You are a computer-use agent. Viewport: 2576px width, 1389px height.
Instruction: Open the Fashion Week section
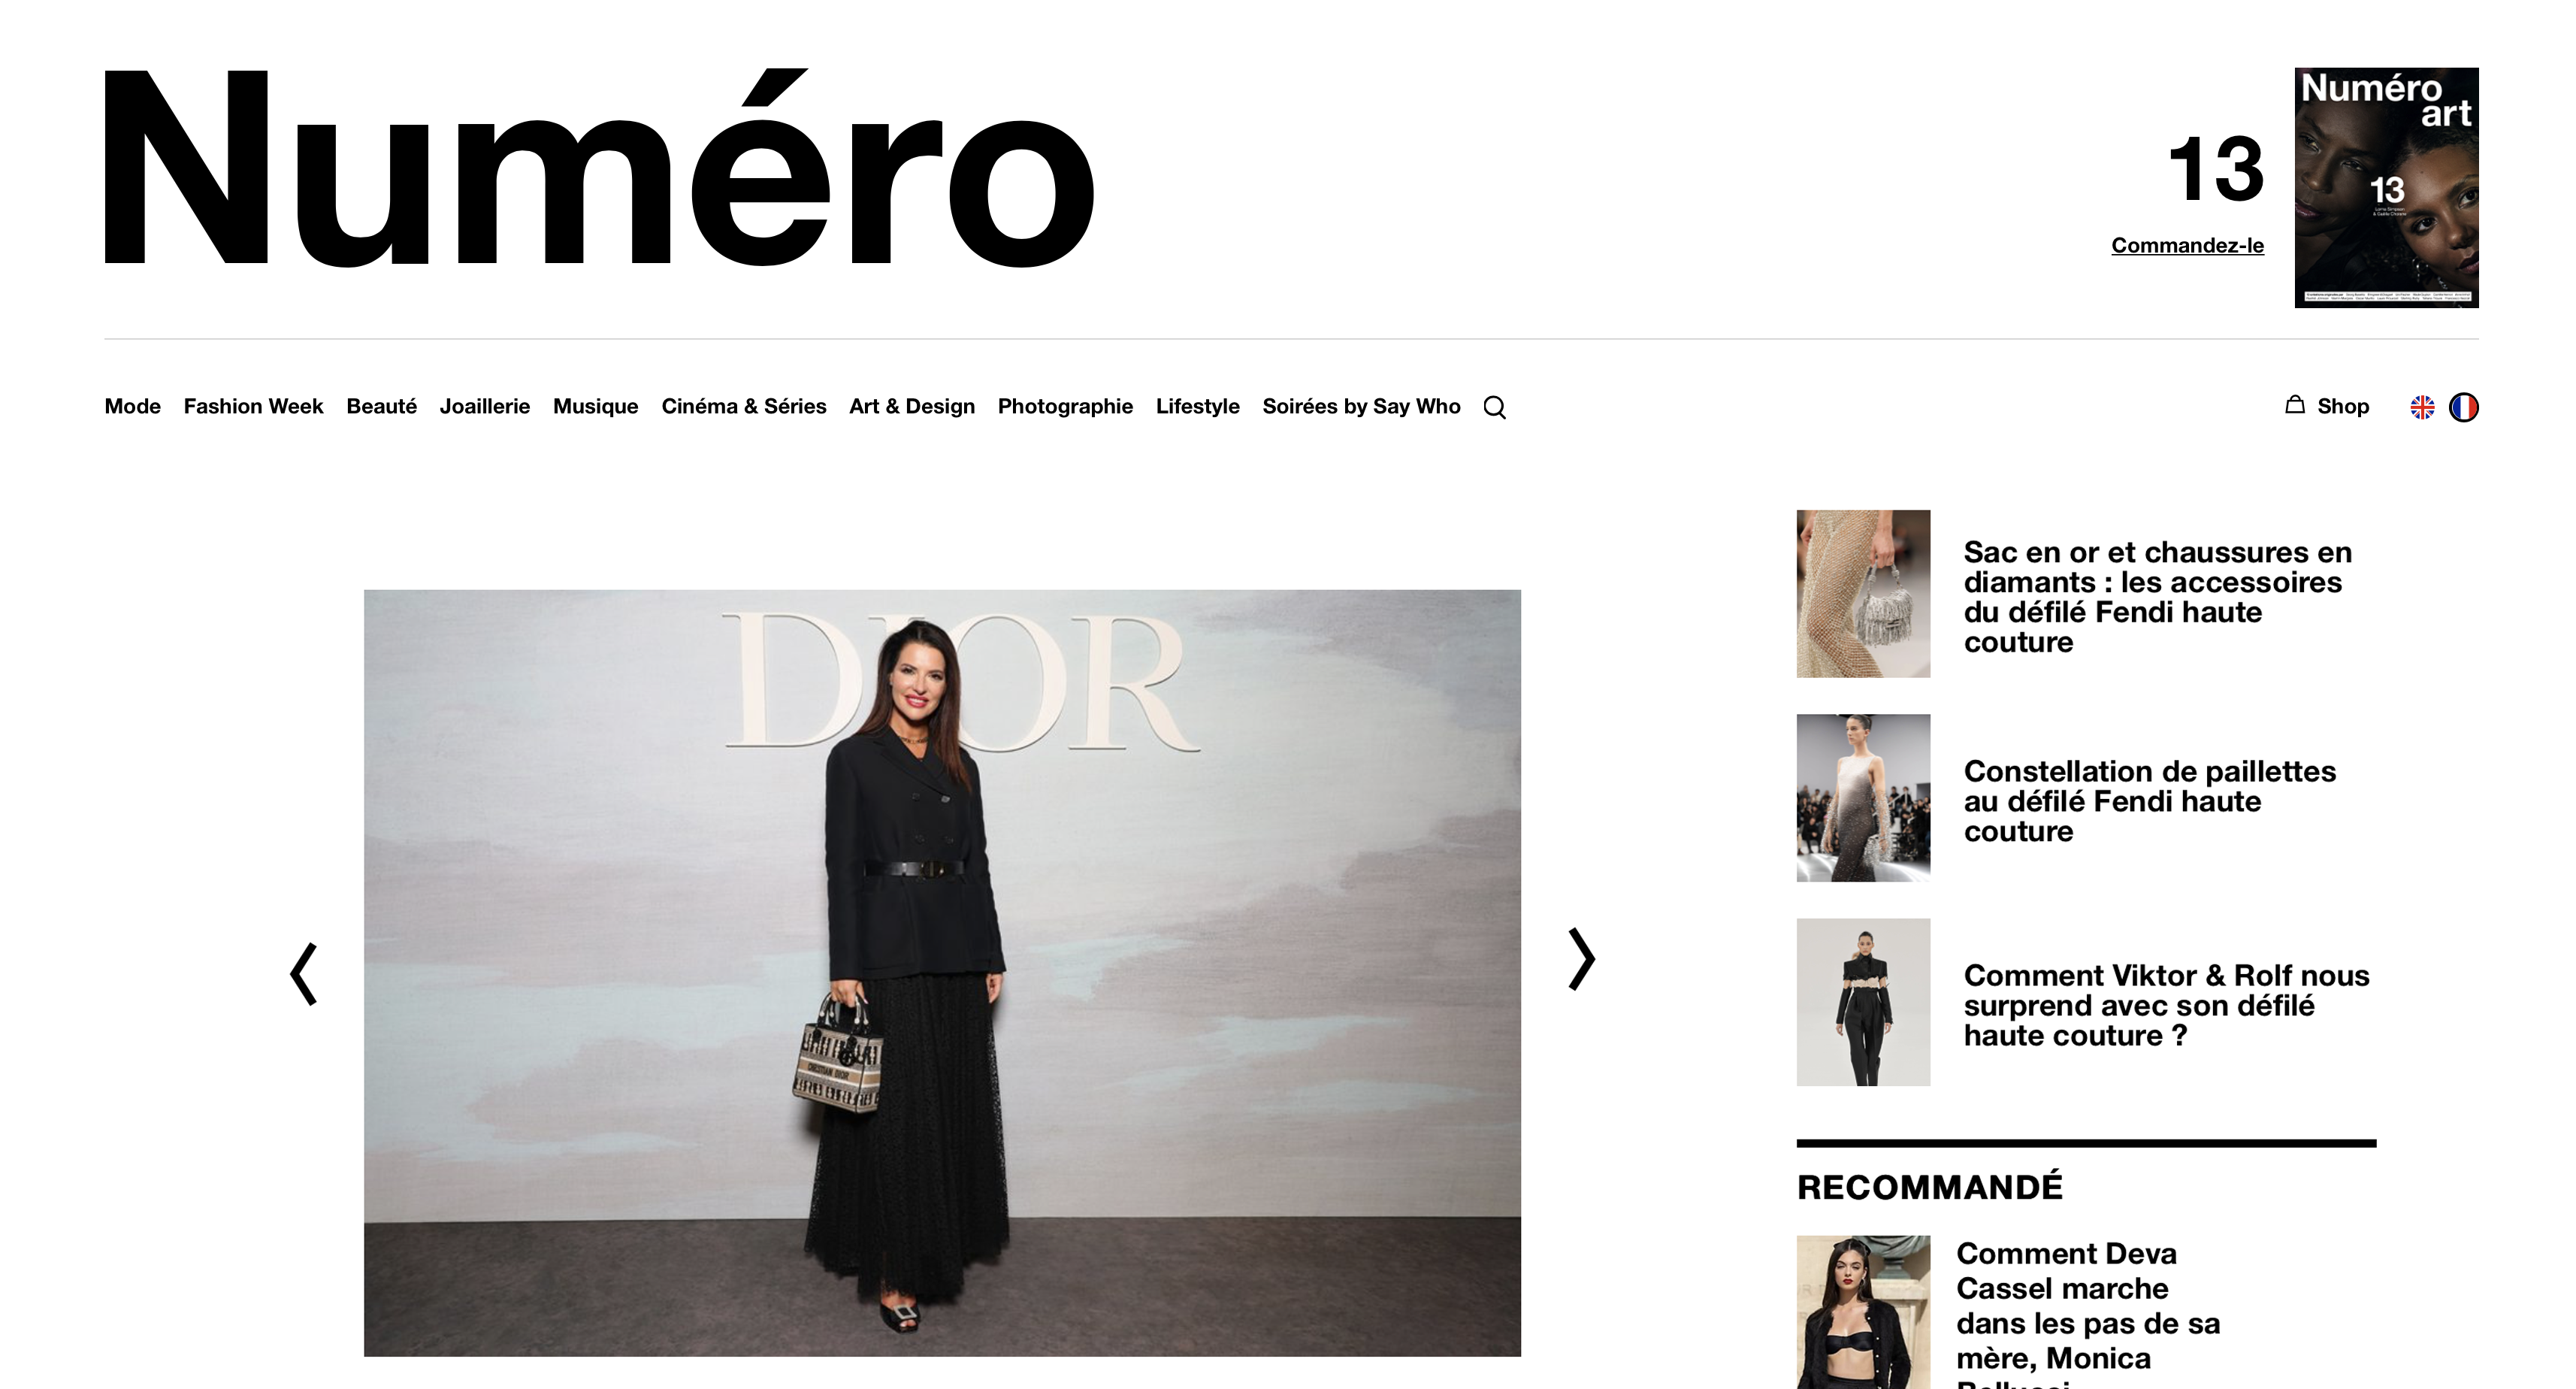(253, 406)
